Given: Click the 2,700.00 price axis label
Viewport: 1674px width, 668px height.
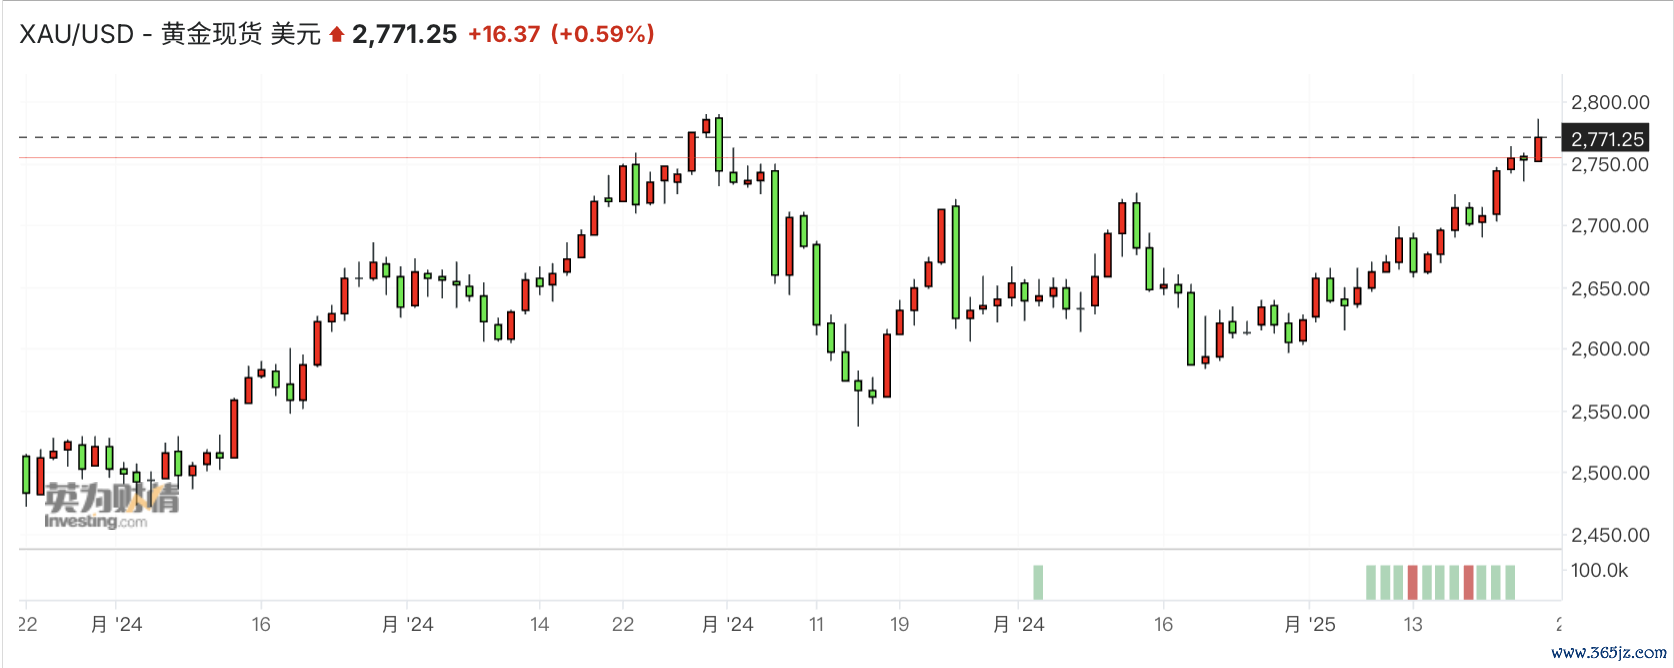Looking at the screenshot, I should coord(1610,226).
